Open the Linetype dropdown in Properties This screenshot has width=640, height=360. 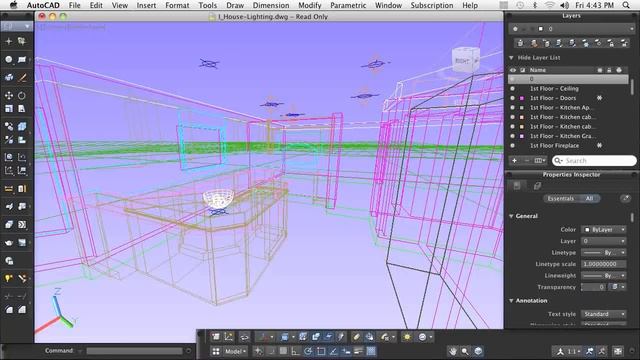coord(603,253)
